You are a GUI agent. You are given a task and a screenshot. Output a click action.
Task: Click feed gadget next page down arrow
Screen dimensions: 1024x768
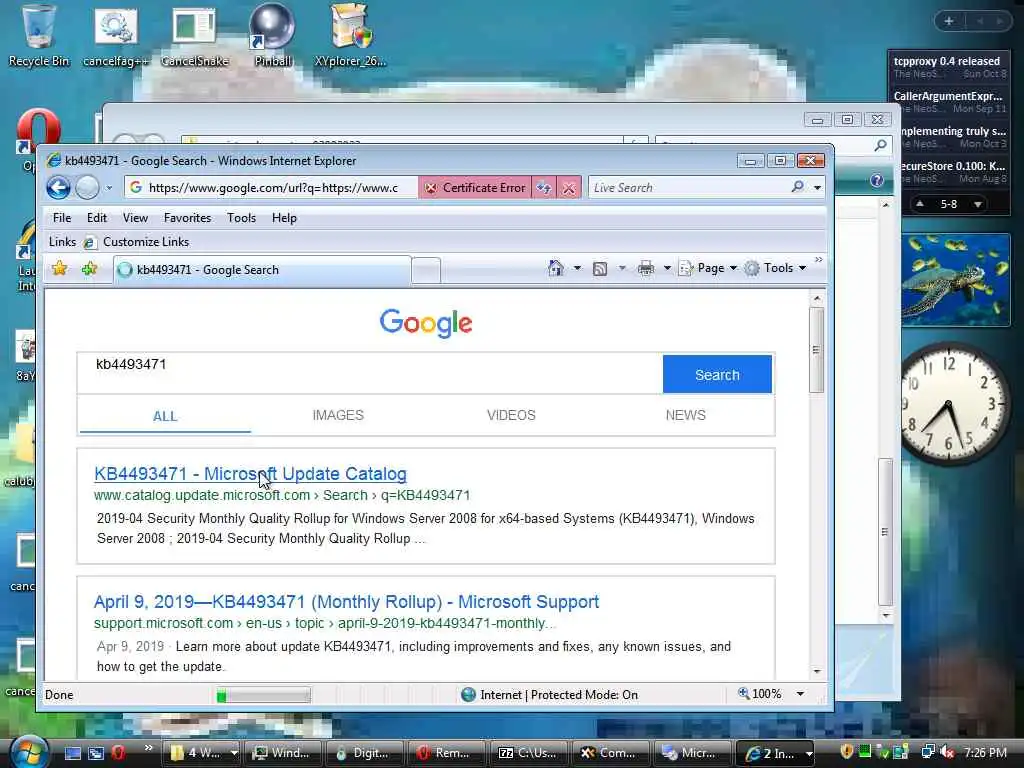click(978, 204)
